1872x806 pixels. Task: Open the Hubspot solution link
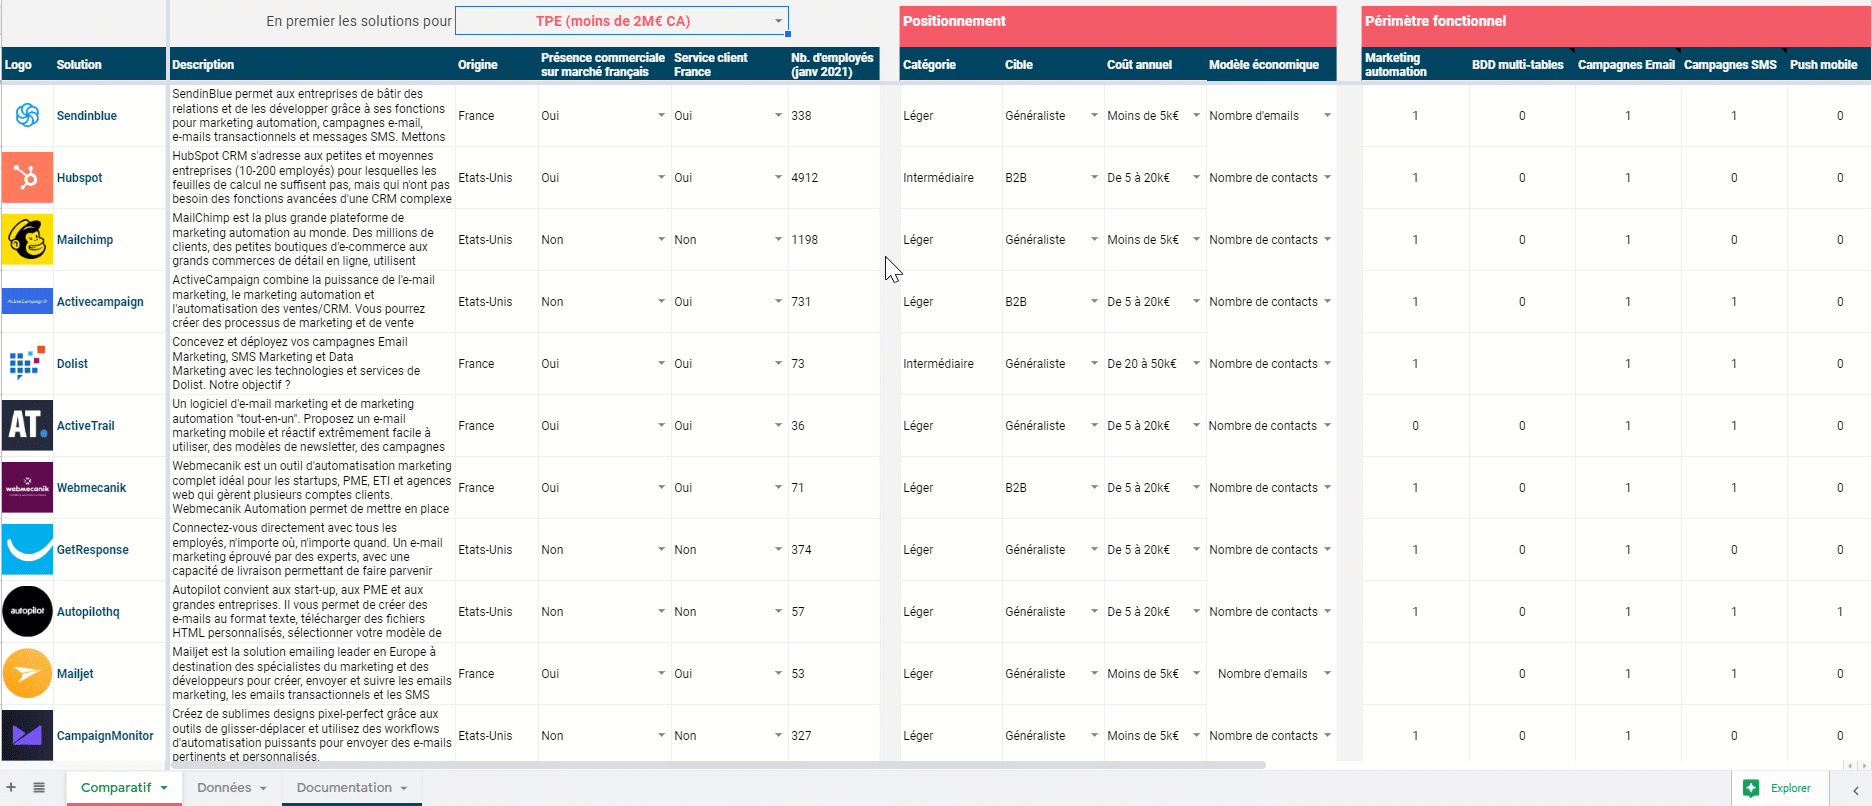tap(80, 178)
